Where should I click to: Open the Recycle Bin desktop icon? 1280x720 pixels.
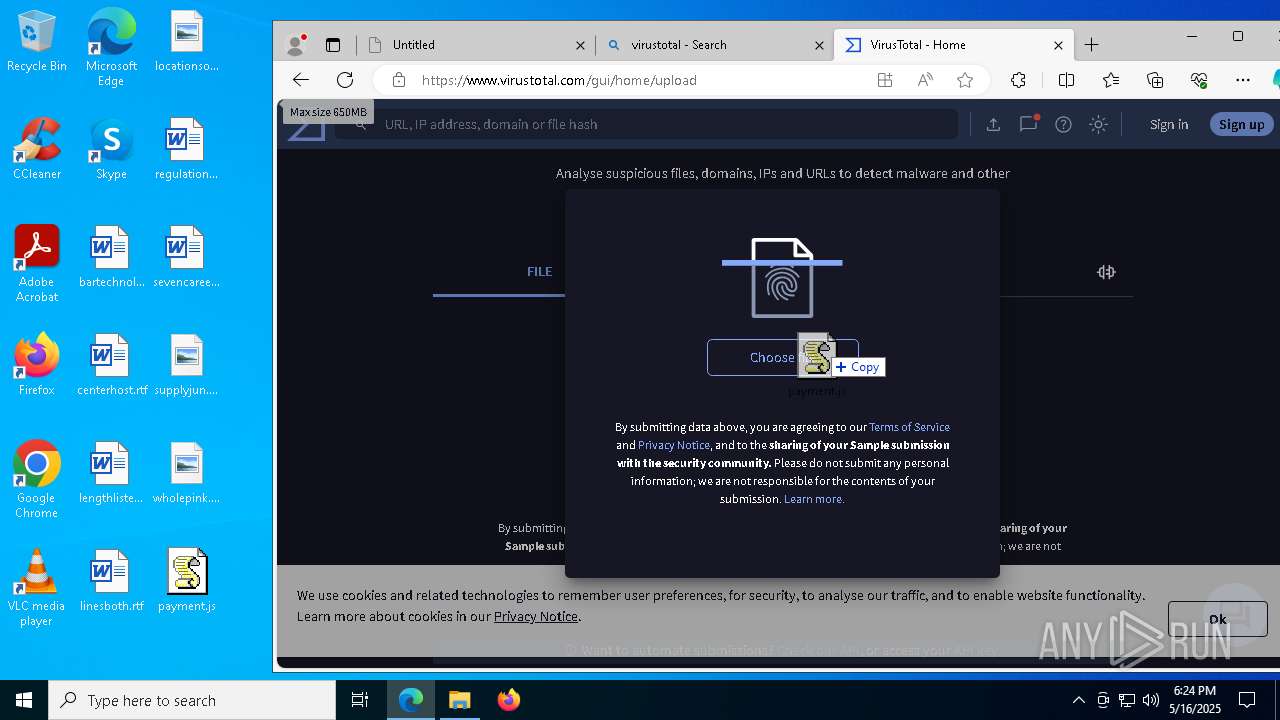[x=37, y=42]
